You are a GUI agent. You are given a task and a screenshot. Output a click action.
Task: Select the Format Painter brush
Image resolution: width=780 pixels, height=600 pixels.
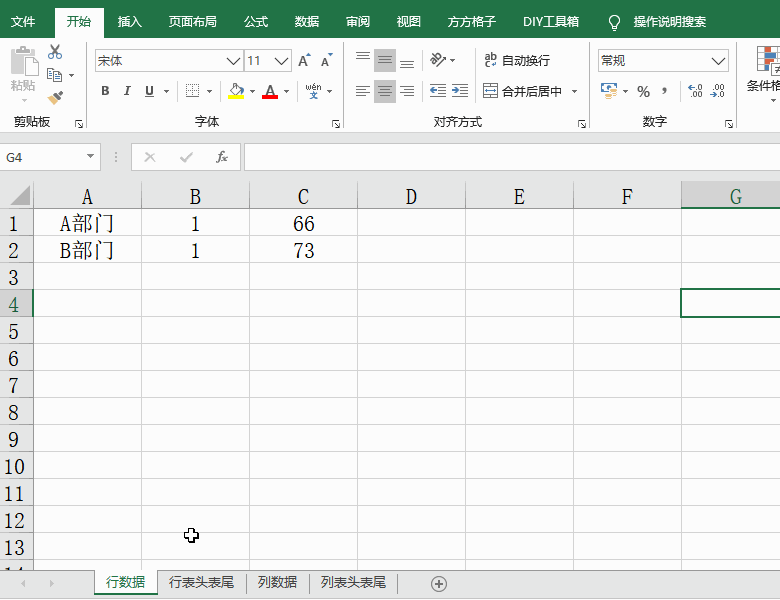tap(55, 98)
